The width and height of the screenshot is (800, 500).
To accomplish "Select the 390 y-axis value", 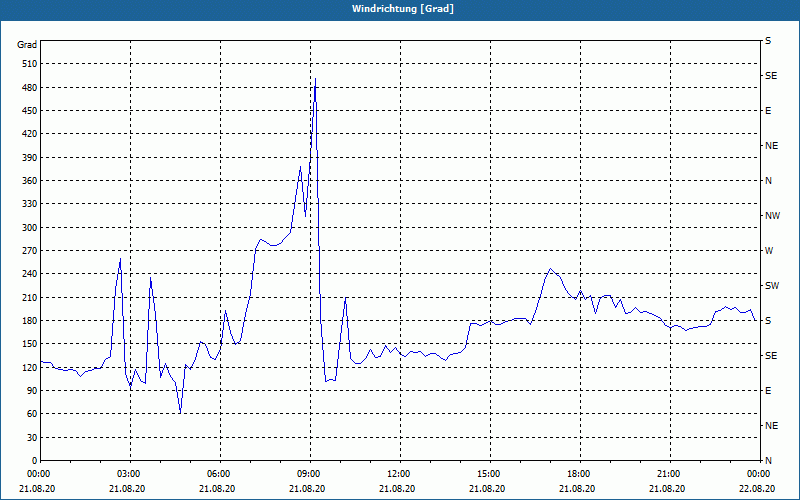I will (x=30, y=158).
